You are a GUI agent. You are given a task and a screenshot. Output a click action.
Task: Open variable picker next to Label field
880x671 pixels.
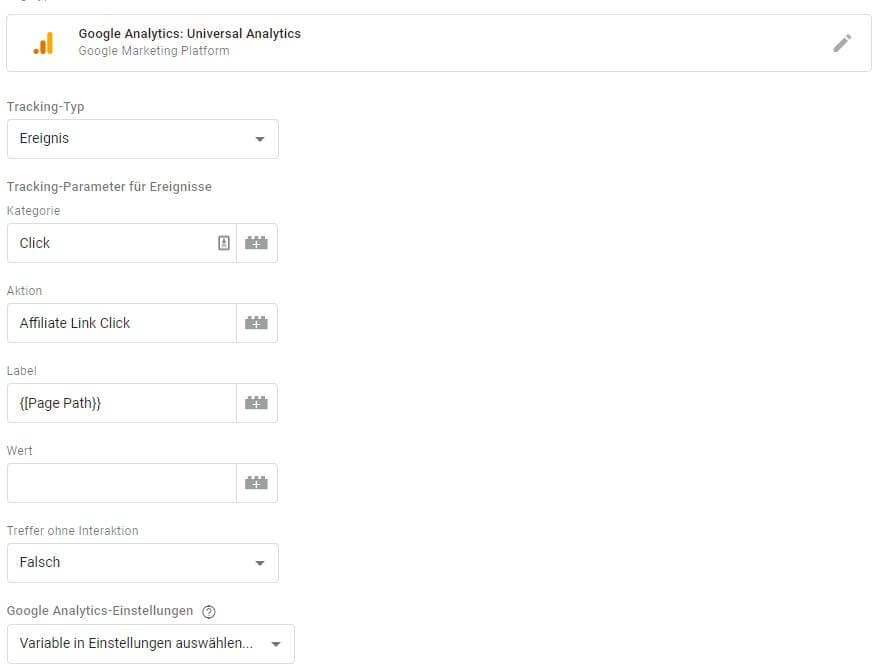coord(257,403)
